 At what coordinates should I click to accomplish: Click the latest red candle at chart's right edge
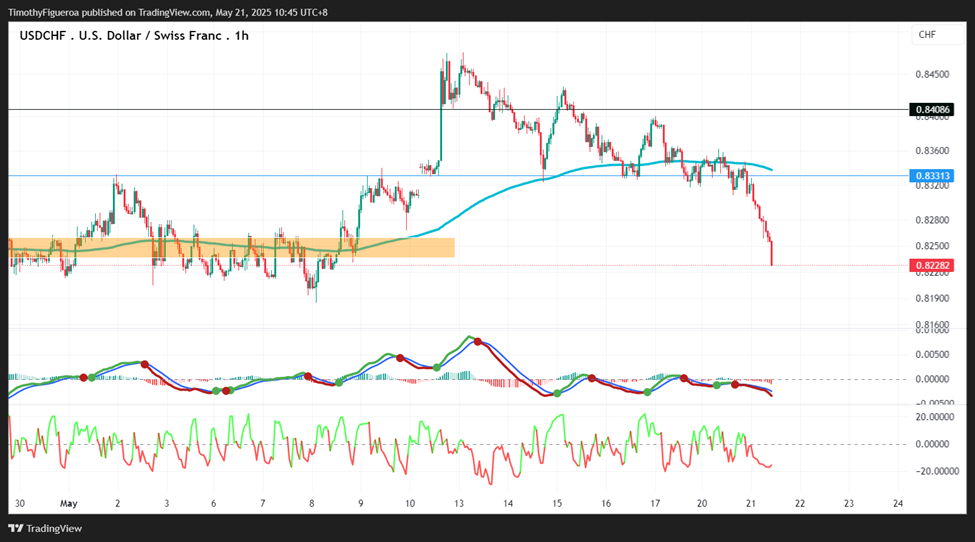click(772, 253)
